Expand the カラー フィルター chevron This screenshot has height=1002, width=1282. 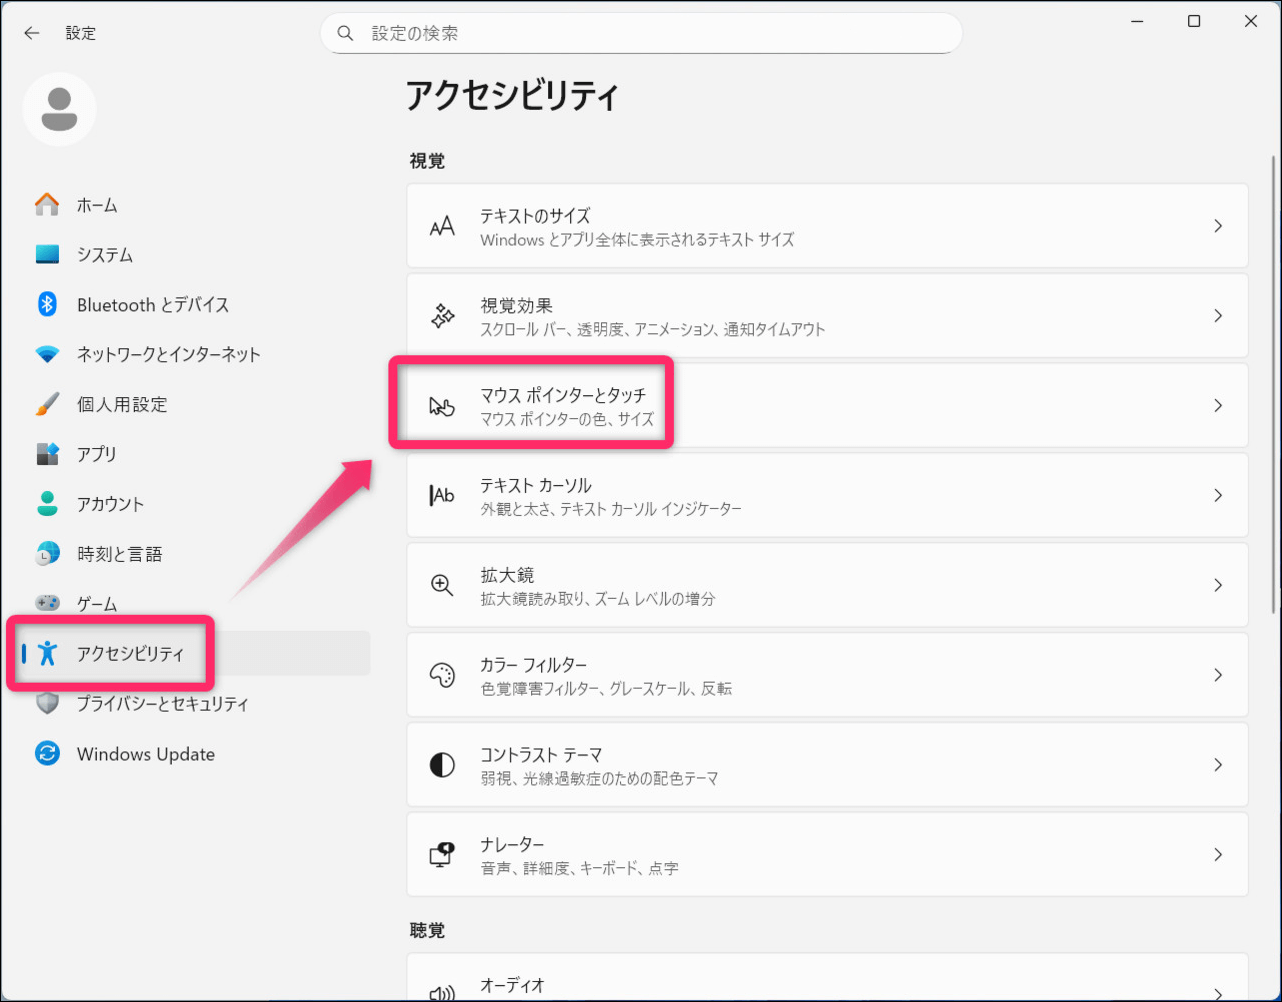click(x=1217, y=675)
